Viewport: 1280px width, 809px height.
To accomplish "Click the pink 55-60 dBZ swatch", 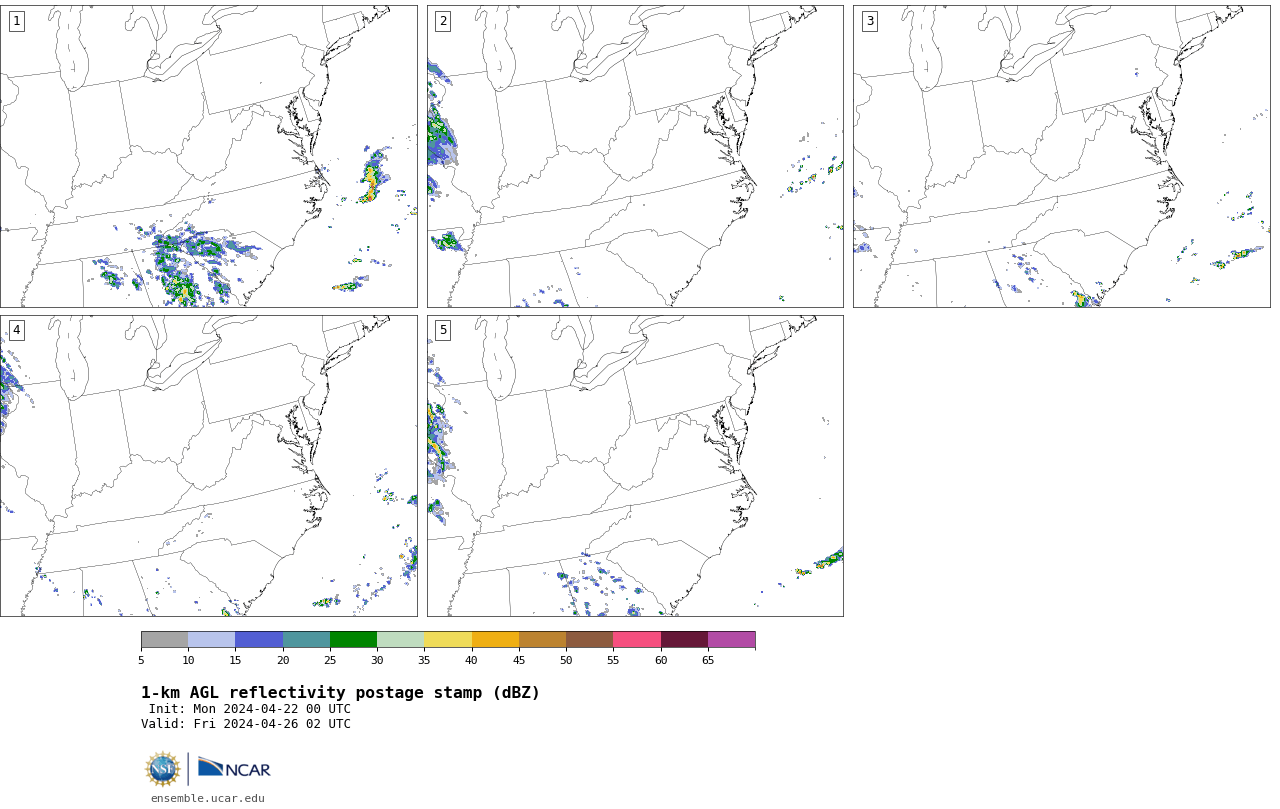I will [x=637, y=640].
